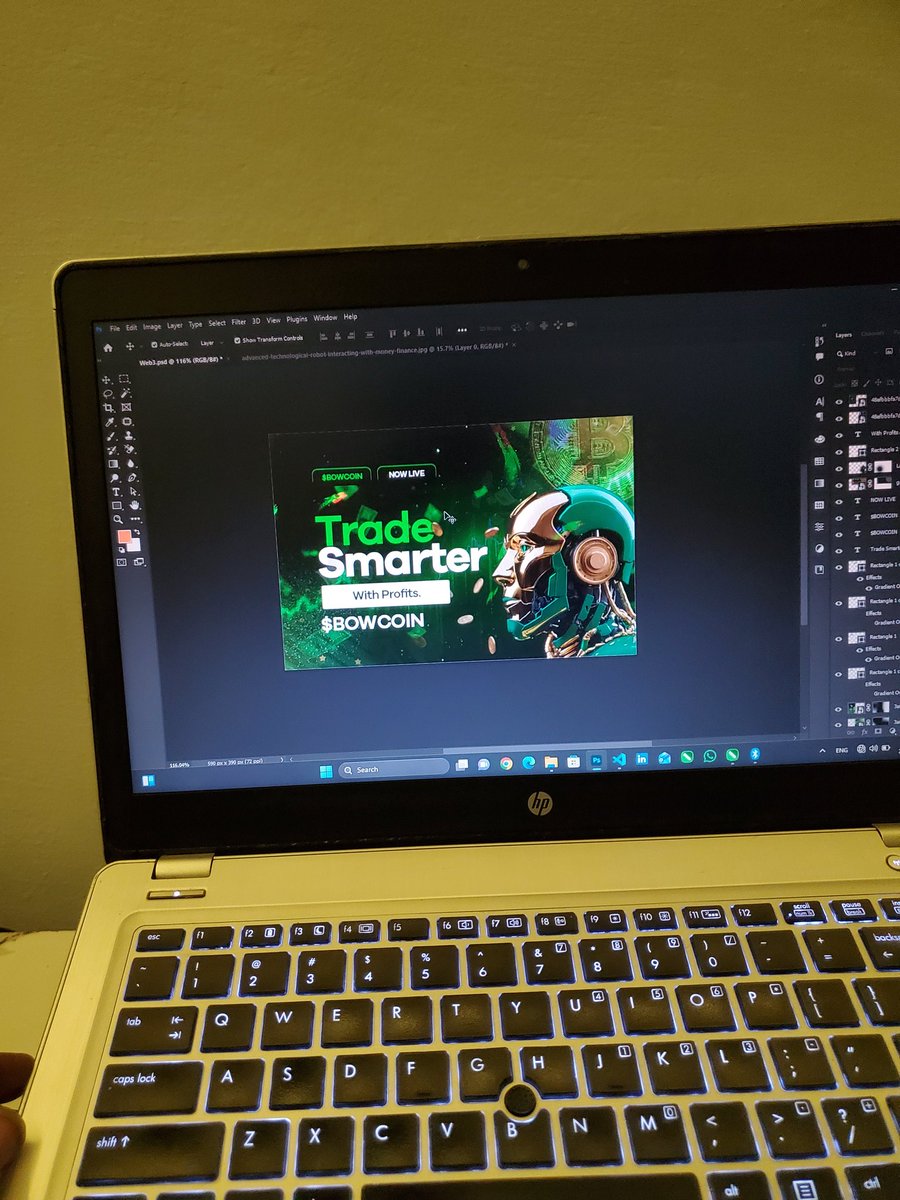
Task: Hide the topmost layer in Layers panel
Action: pyautogui.click(x=839, y=402)
